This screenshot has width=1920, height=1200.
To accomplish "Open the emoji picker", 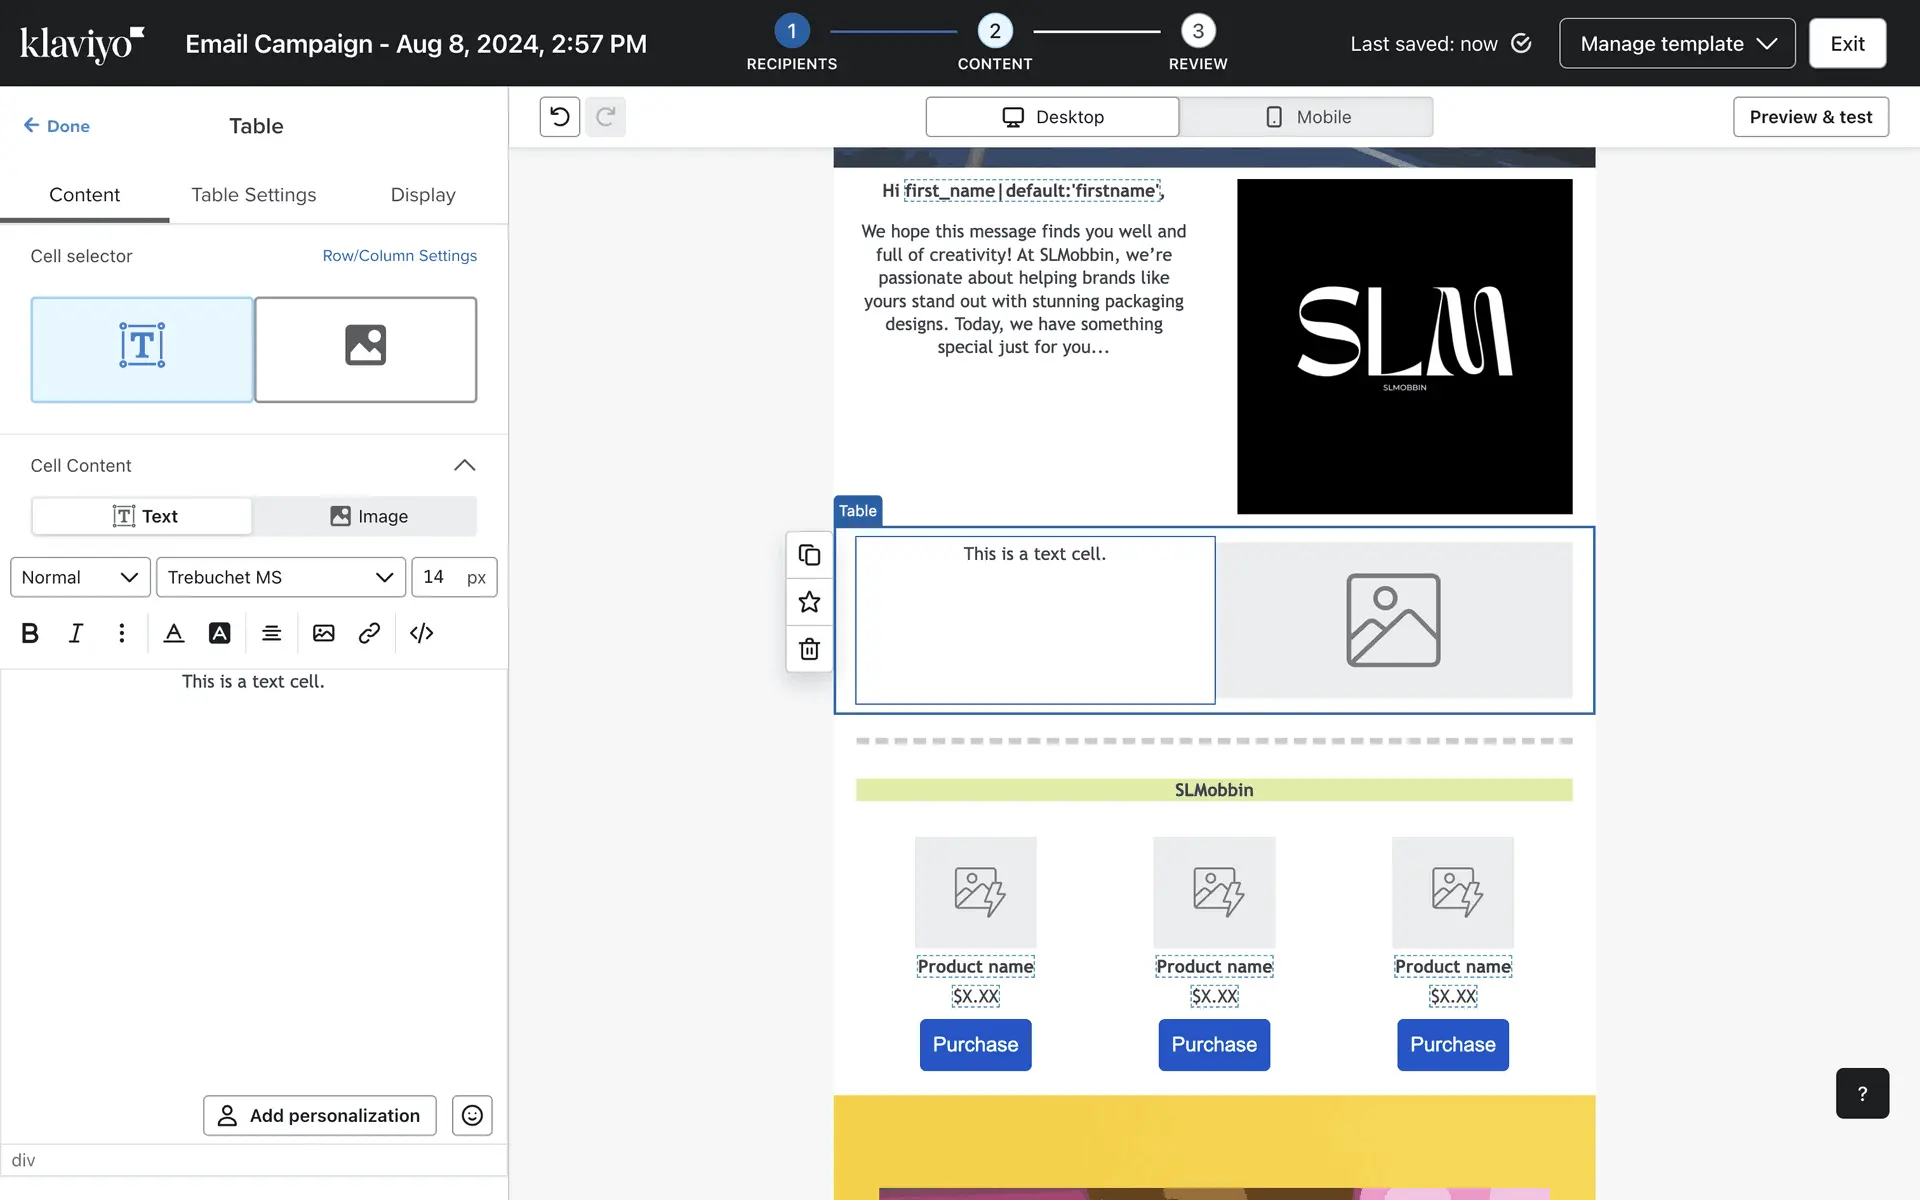I will click(472, 1115).
